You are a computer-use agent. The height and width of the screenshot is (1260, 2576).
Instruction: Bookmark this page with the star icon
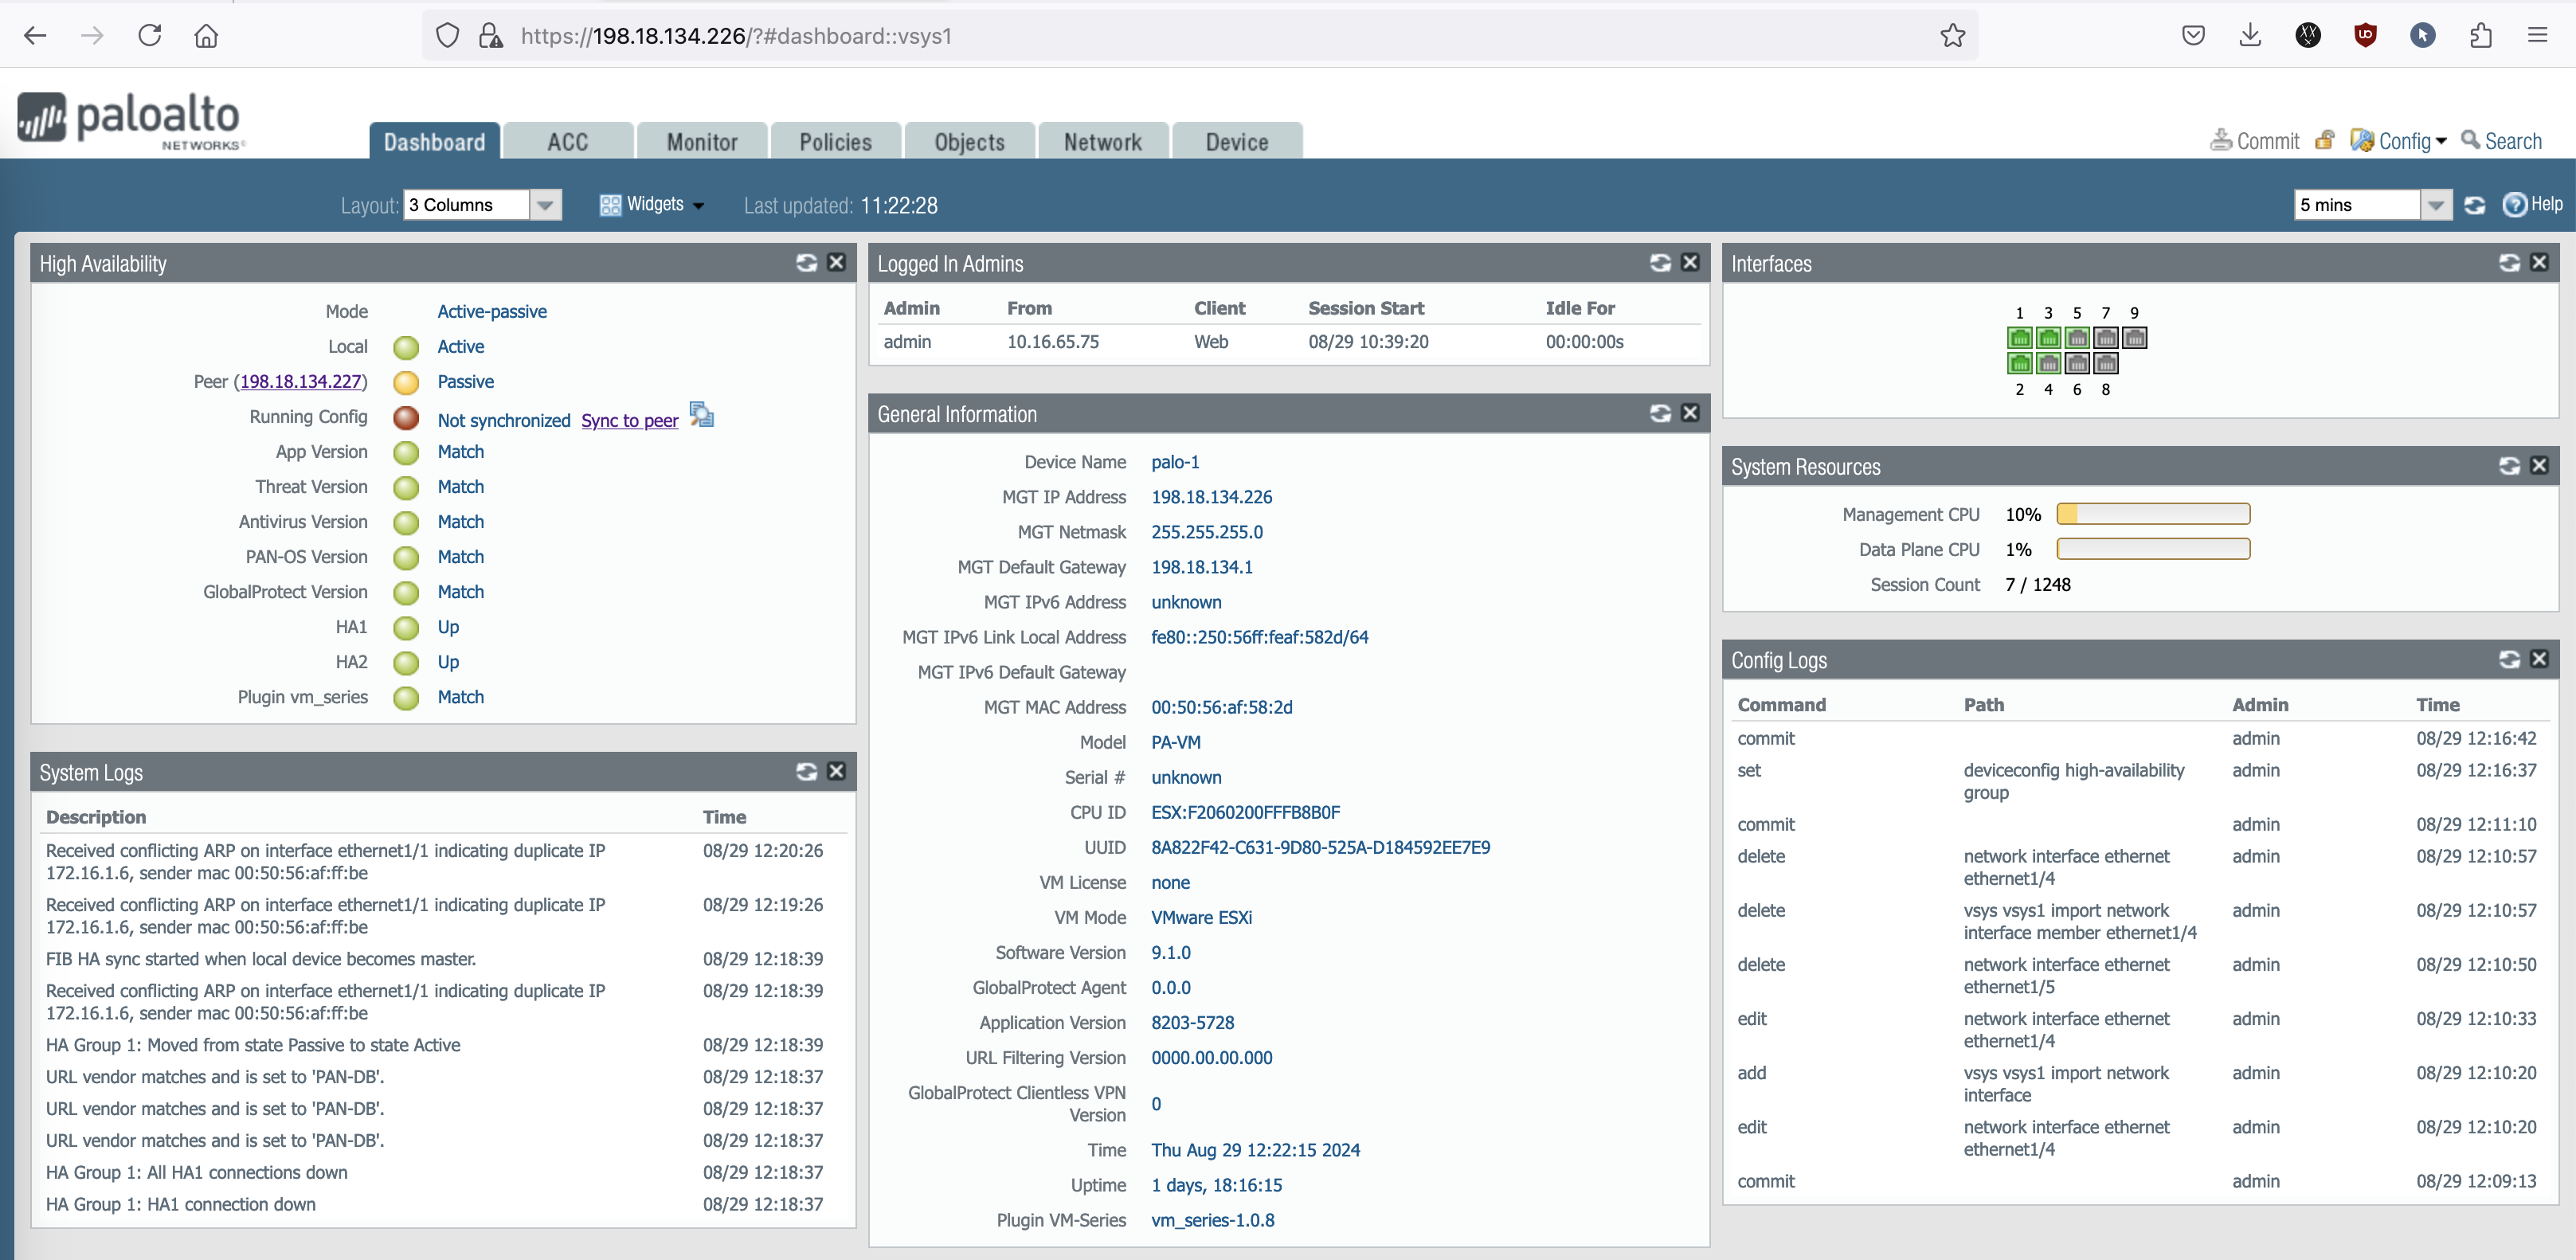(1952, 36)
